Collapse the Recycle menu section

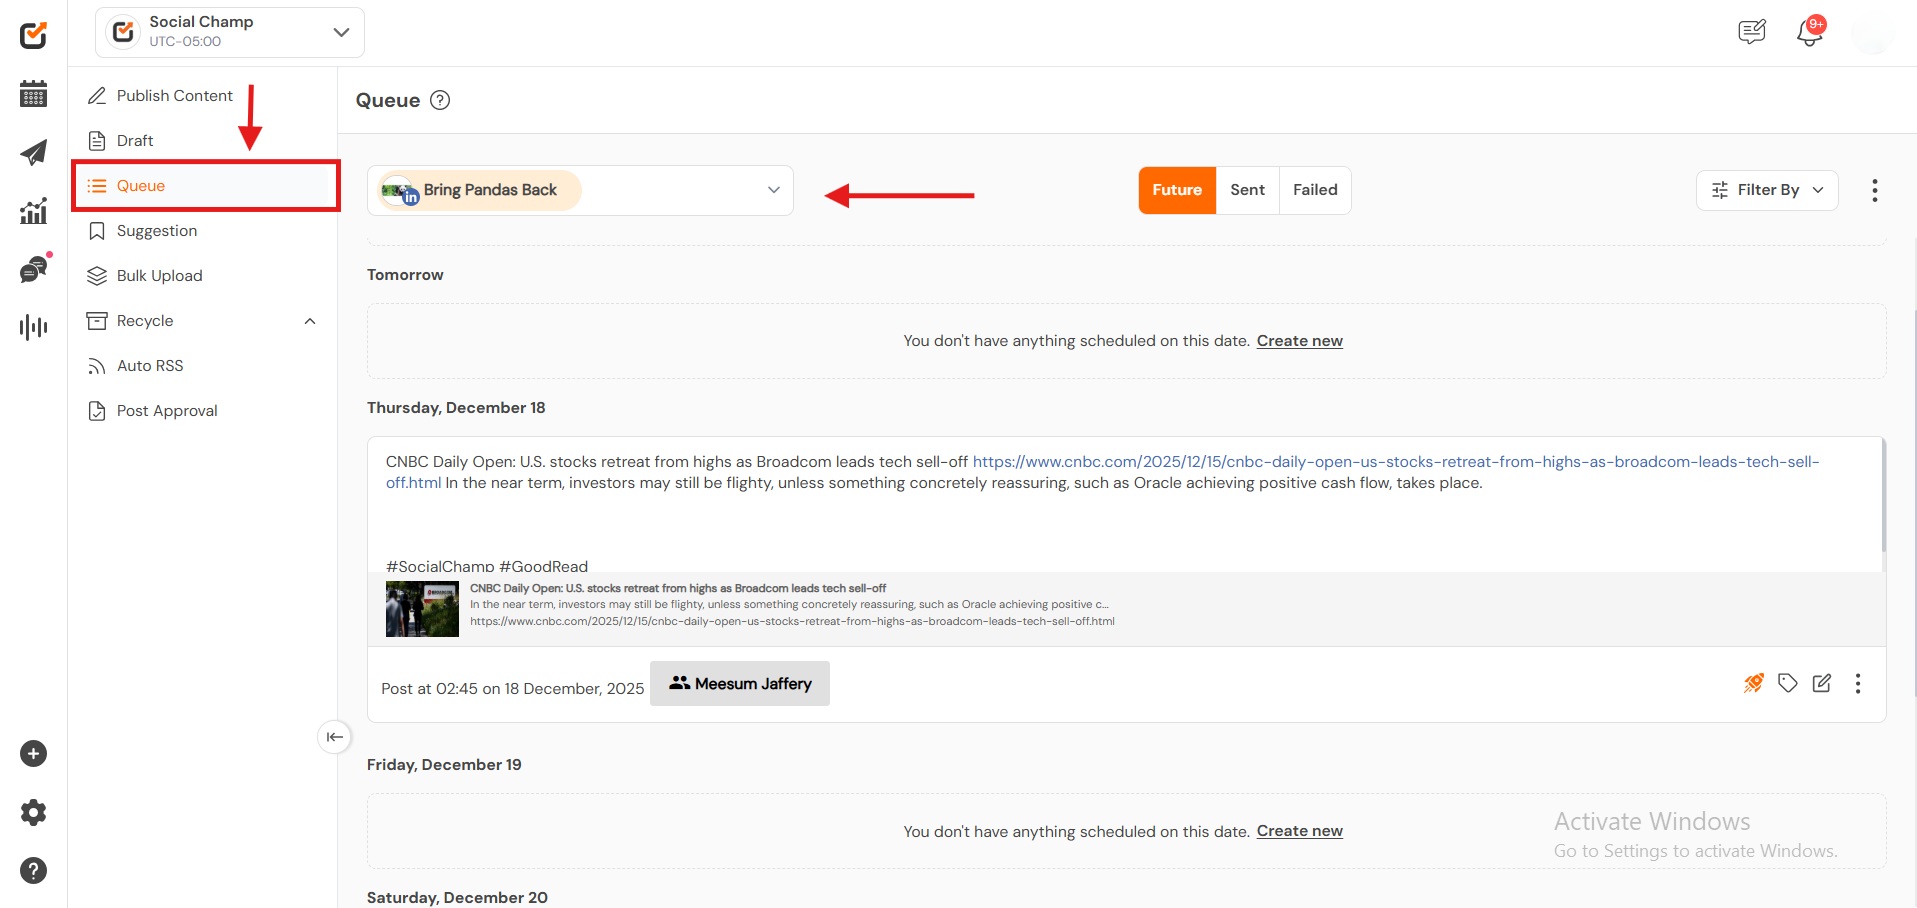coord(309,321)
